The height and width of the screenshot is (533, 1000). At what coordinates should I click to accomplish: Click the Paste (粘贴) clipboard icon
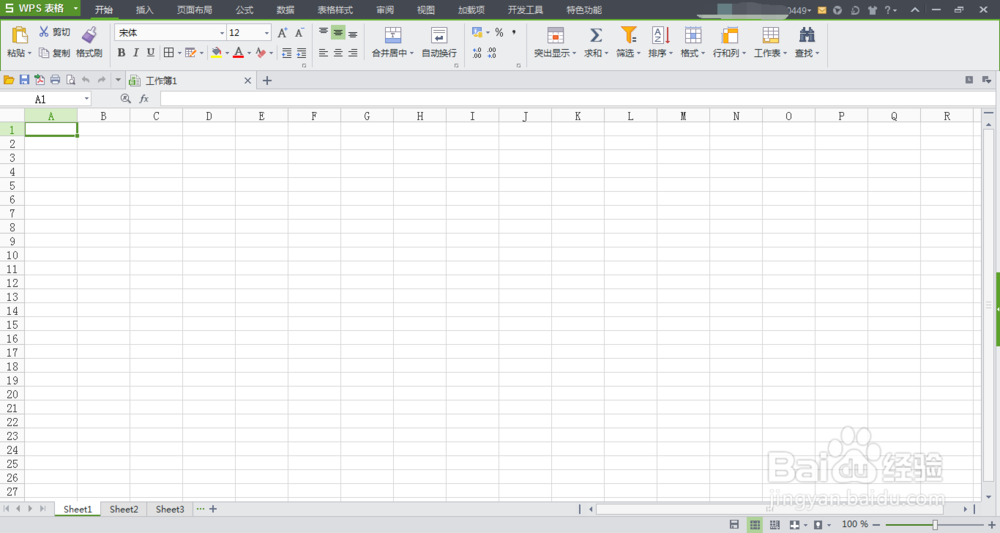pyautogui.click(x=20, y=35)
